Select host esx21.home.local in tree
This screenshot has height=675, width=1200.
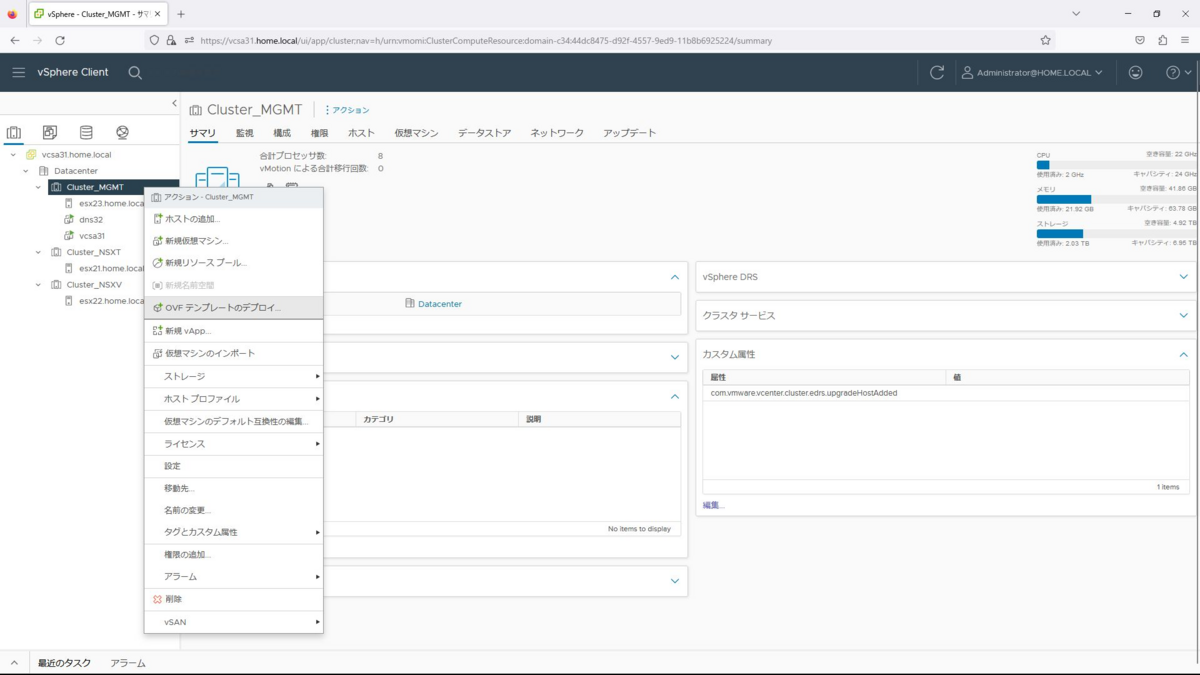111,268
